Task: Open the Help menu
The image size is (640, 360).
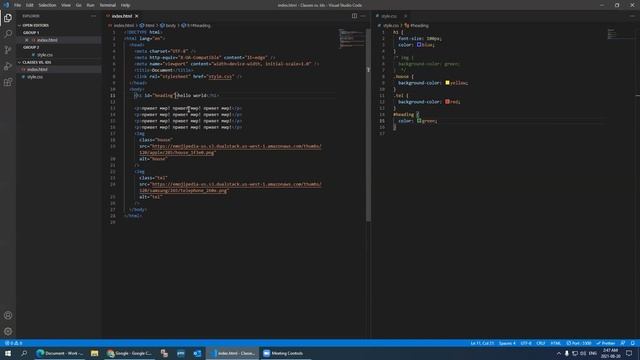Action: [x=125, y=5]
